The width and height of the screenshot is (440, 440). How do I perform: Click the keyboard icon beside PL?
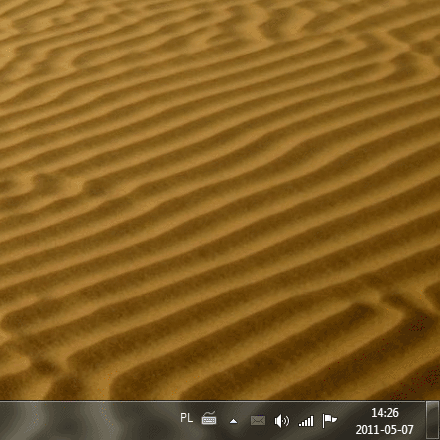click(209, 418)
